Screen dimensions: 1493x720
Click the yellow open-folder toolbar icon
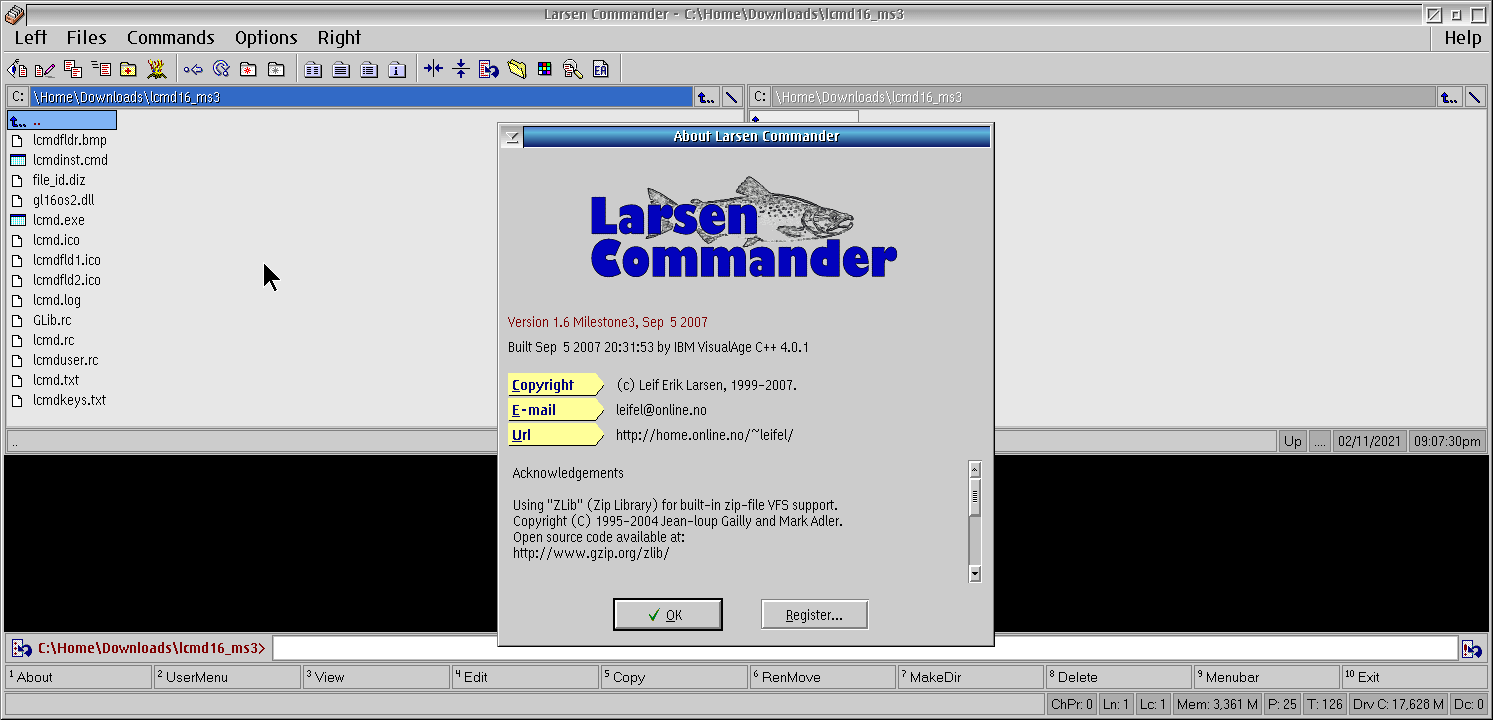pos(517,69)
